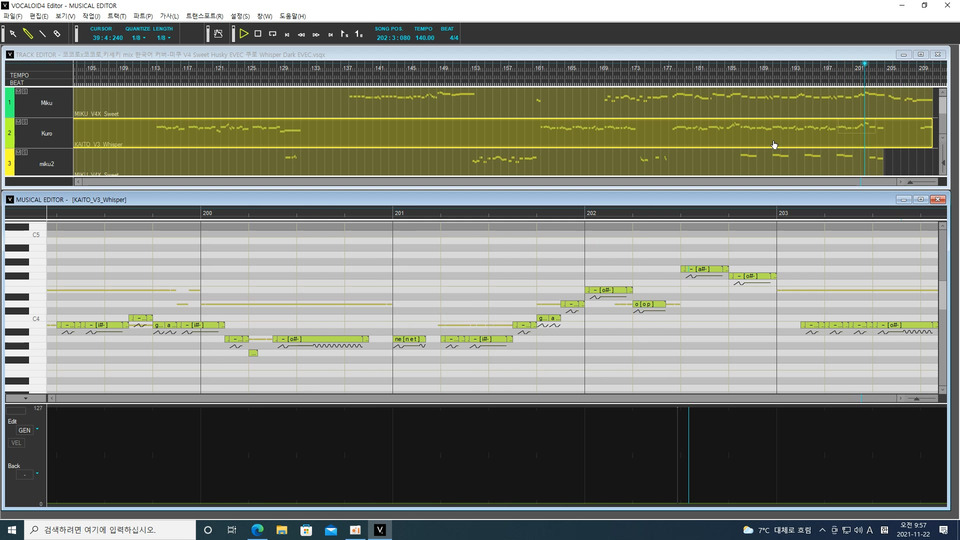This screenshot has width=960, height=540.
Task: Click the Musical Editor horizontal scrollbar left arrow
Action: pos(51,399)
